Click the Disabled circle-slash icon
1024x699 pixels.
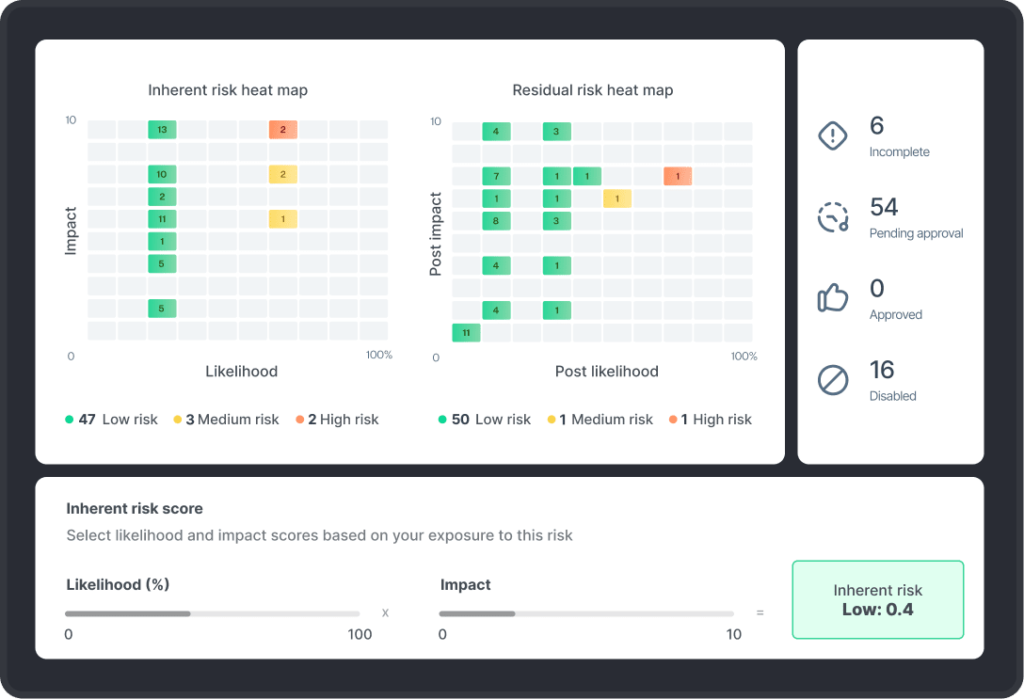coord(833,380)
